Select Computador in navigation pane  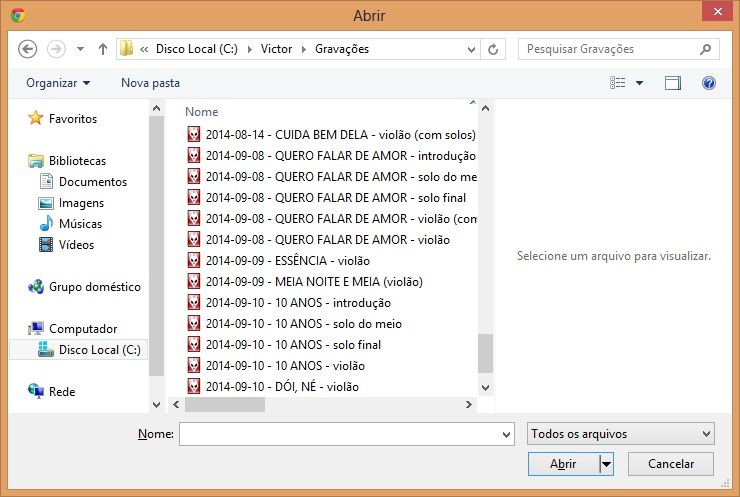click(x=72, y=329)
